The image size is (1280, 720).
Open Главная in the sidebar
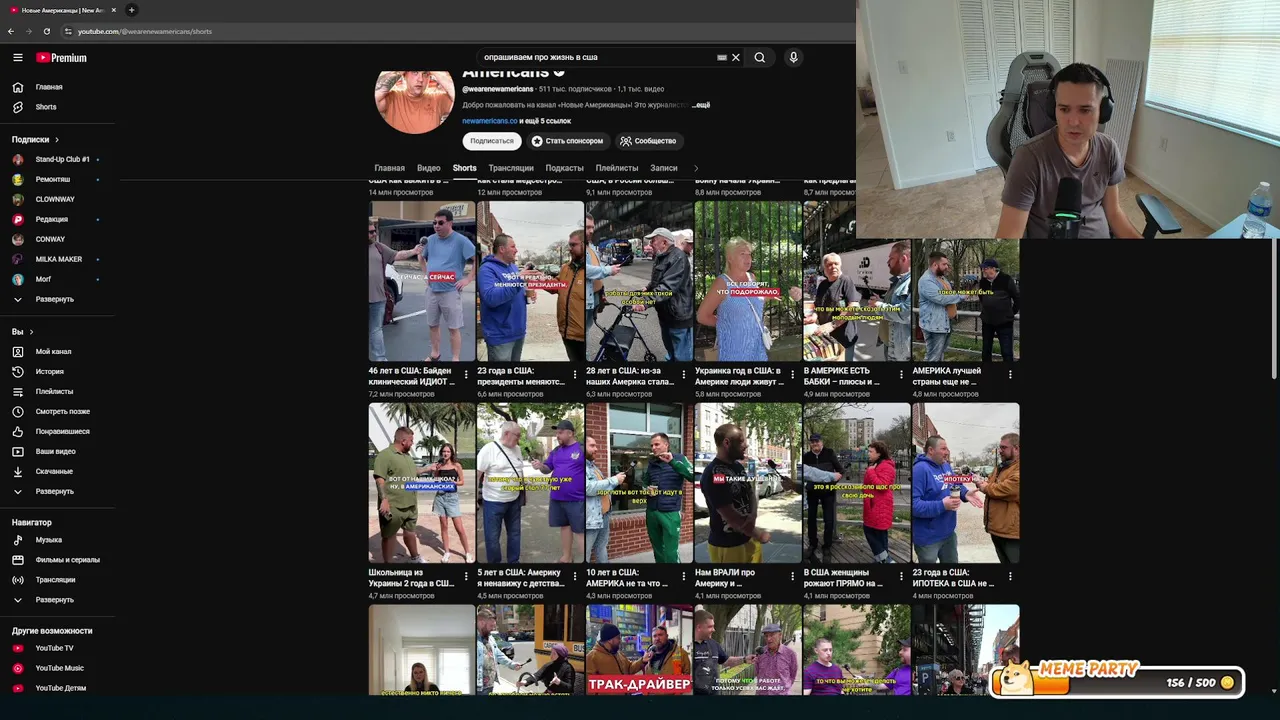(x=48, y=87)
